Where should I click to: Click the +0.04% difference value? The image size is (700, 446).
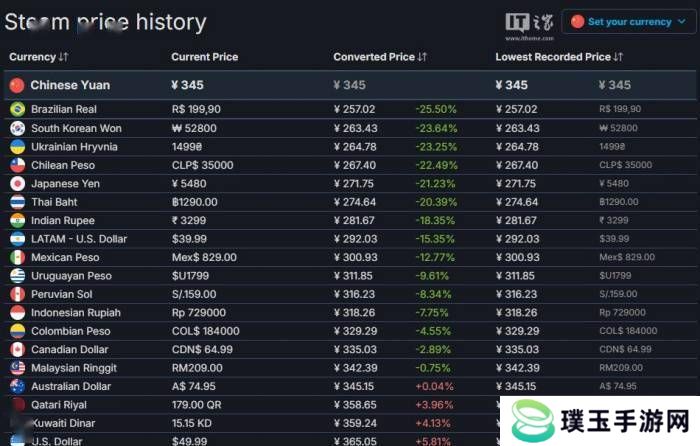(434, 387)
